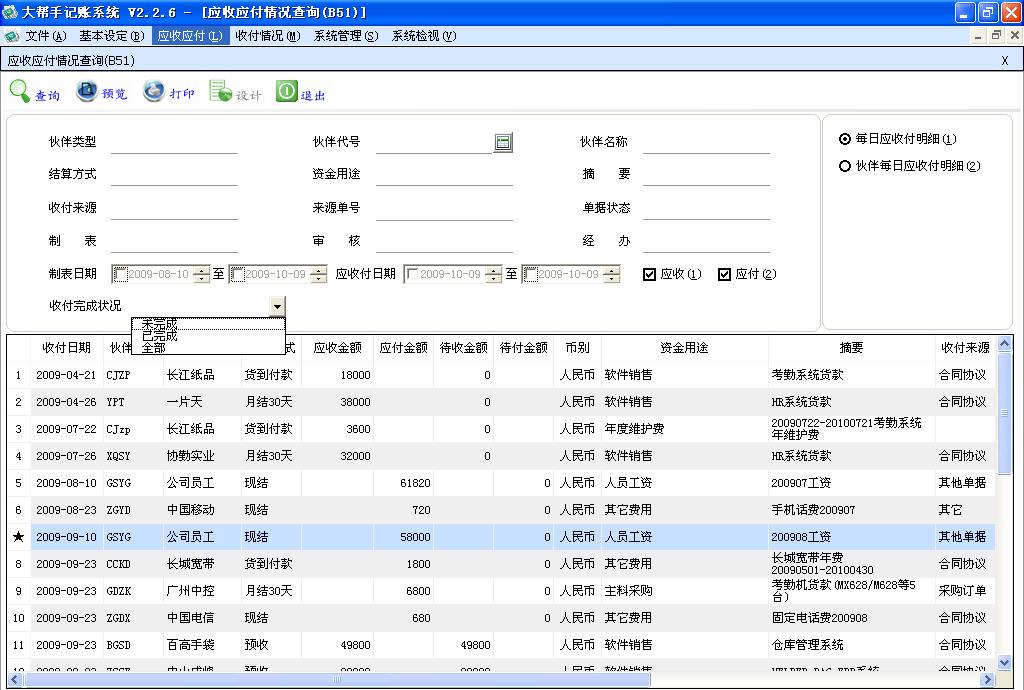Click the table's vertical scrollbar thumb

(x=1004, y=413)
